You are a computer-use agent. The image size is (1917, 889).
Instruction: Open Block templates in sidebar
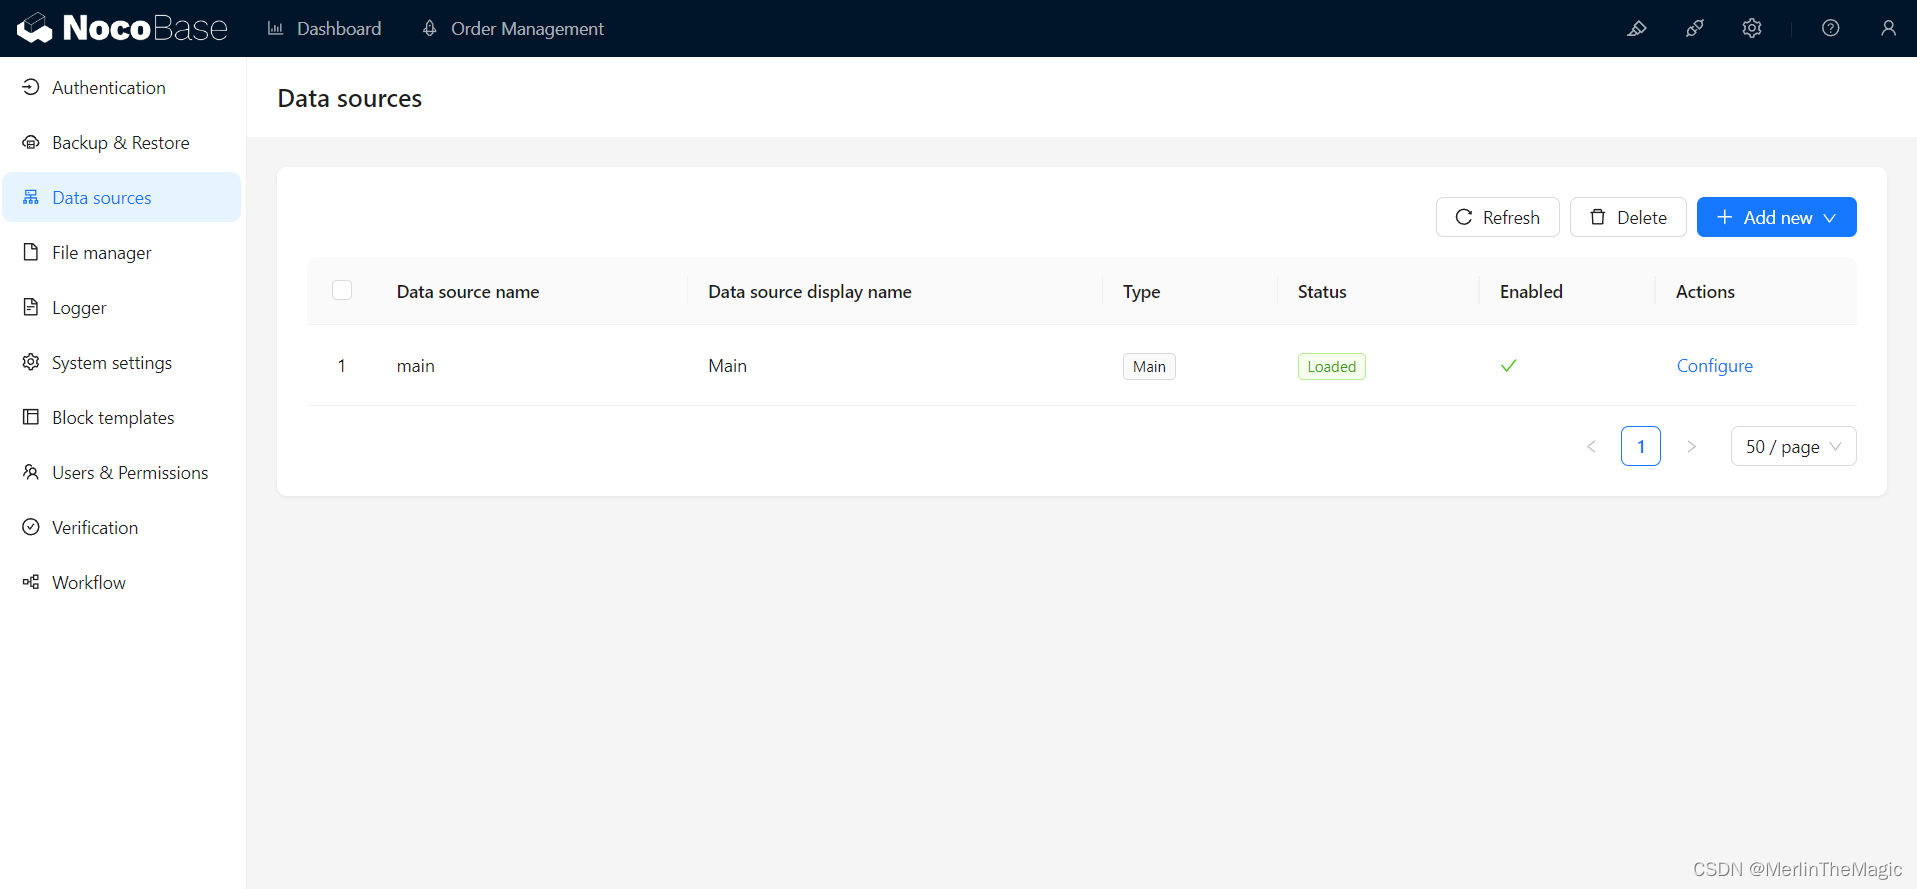pos(122,417)
